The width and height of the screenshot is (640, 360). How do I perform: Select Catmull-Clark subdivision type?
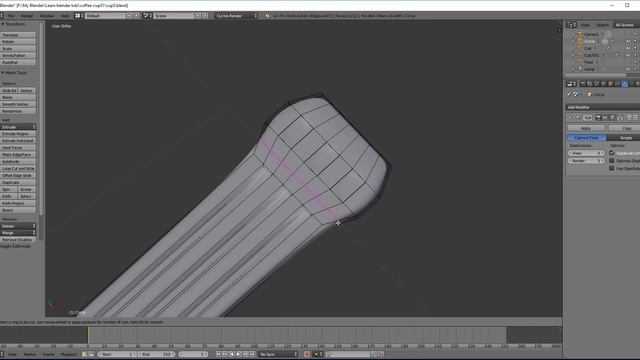click(587, 138)
